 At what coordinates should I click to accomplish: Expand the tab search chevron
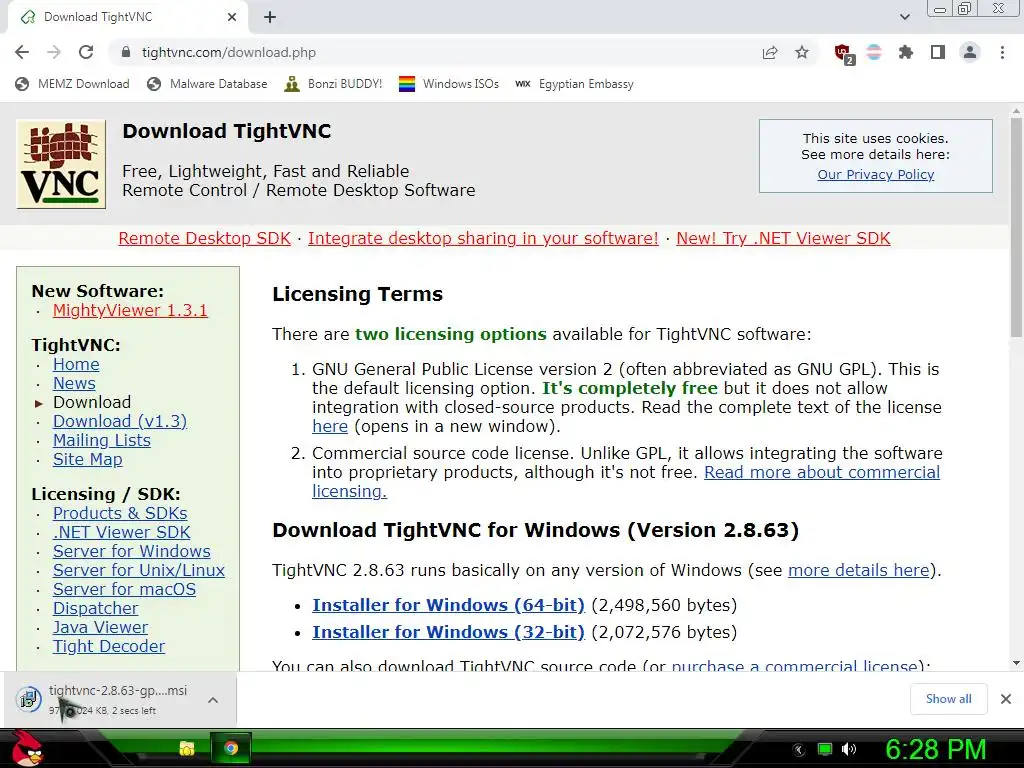(x=904, y=17)
